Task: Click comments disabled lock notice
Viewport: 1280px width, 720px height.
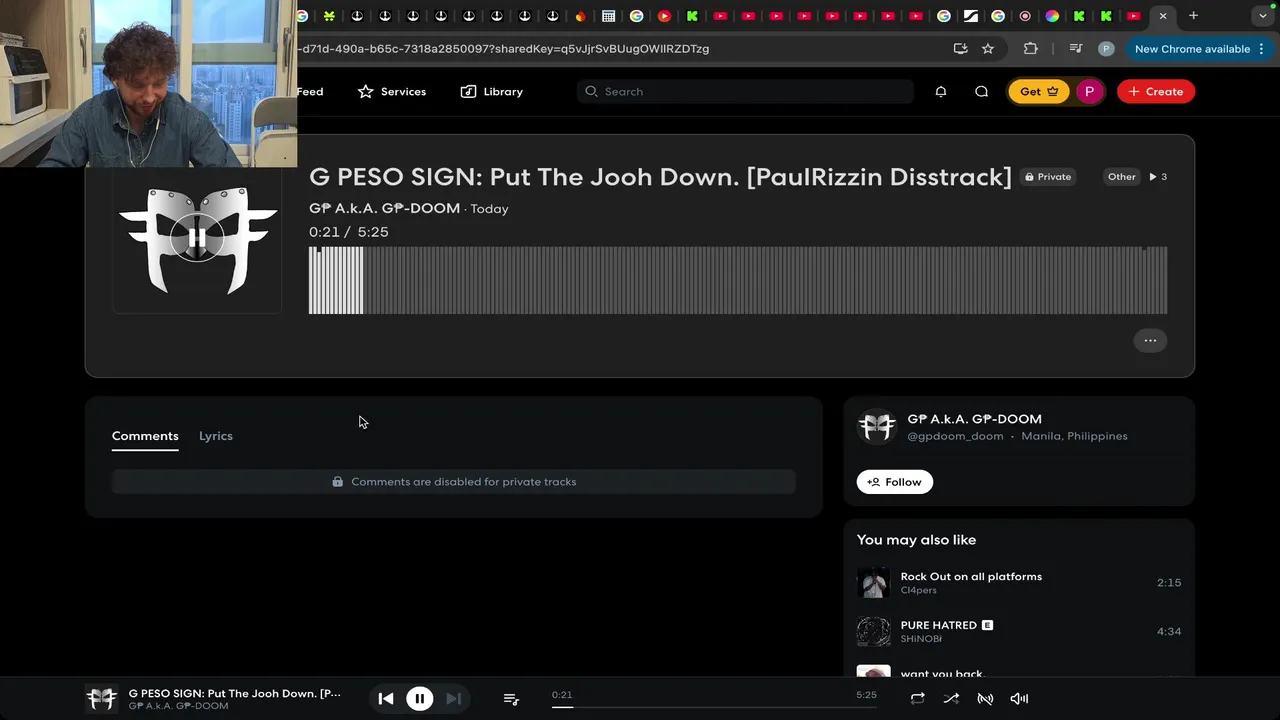Action: point(454,482)
